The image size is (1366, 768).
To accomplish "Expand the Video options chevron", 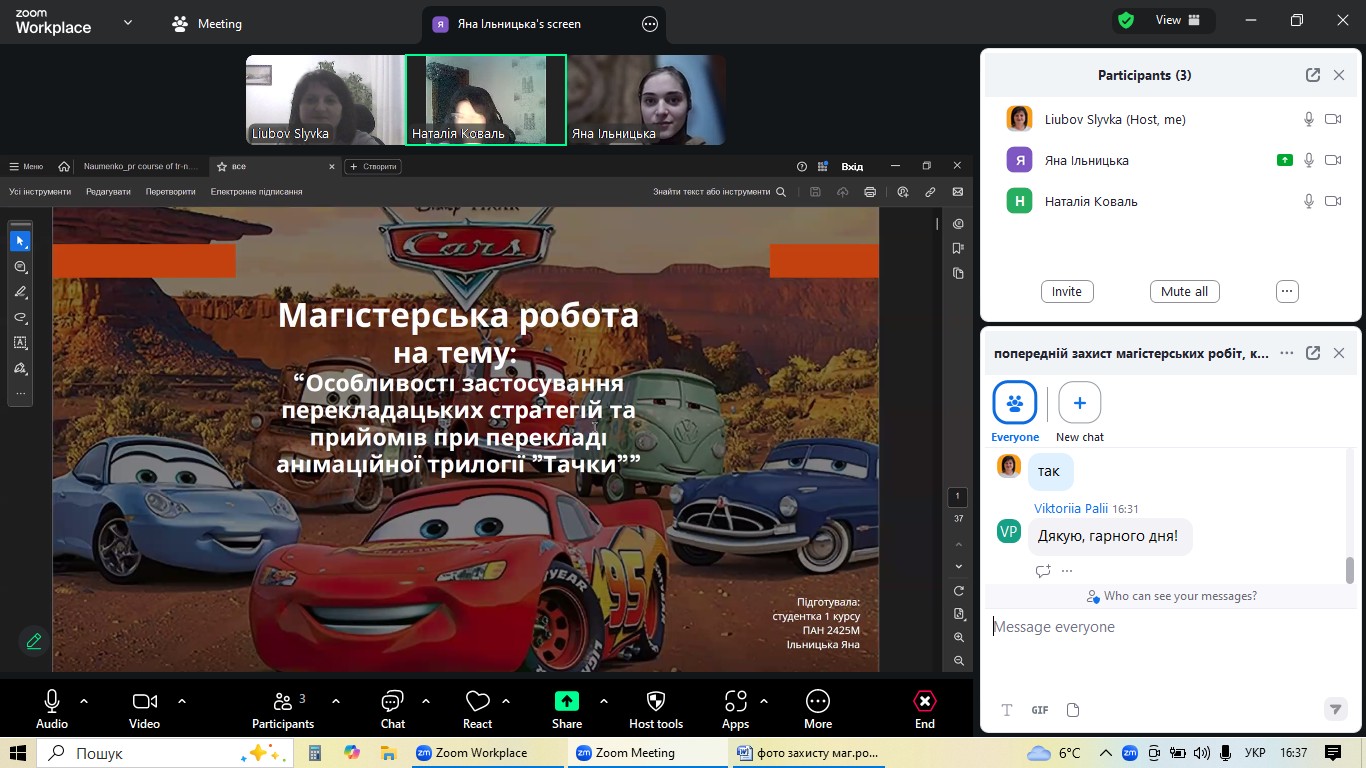I will point(182,701).
